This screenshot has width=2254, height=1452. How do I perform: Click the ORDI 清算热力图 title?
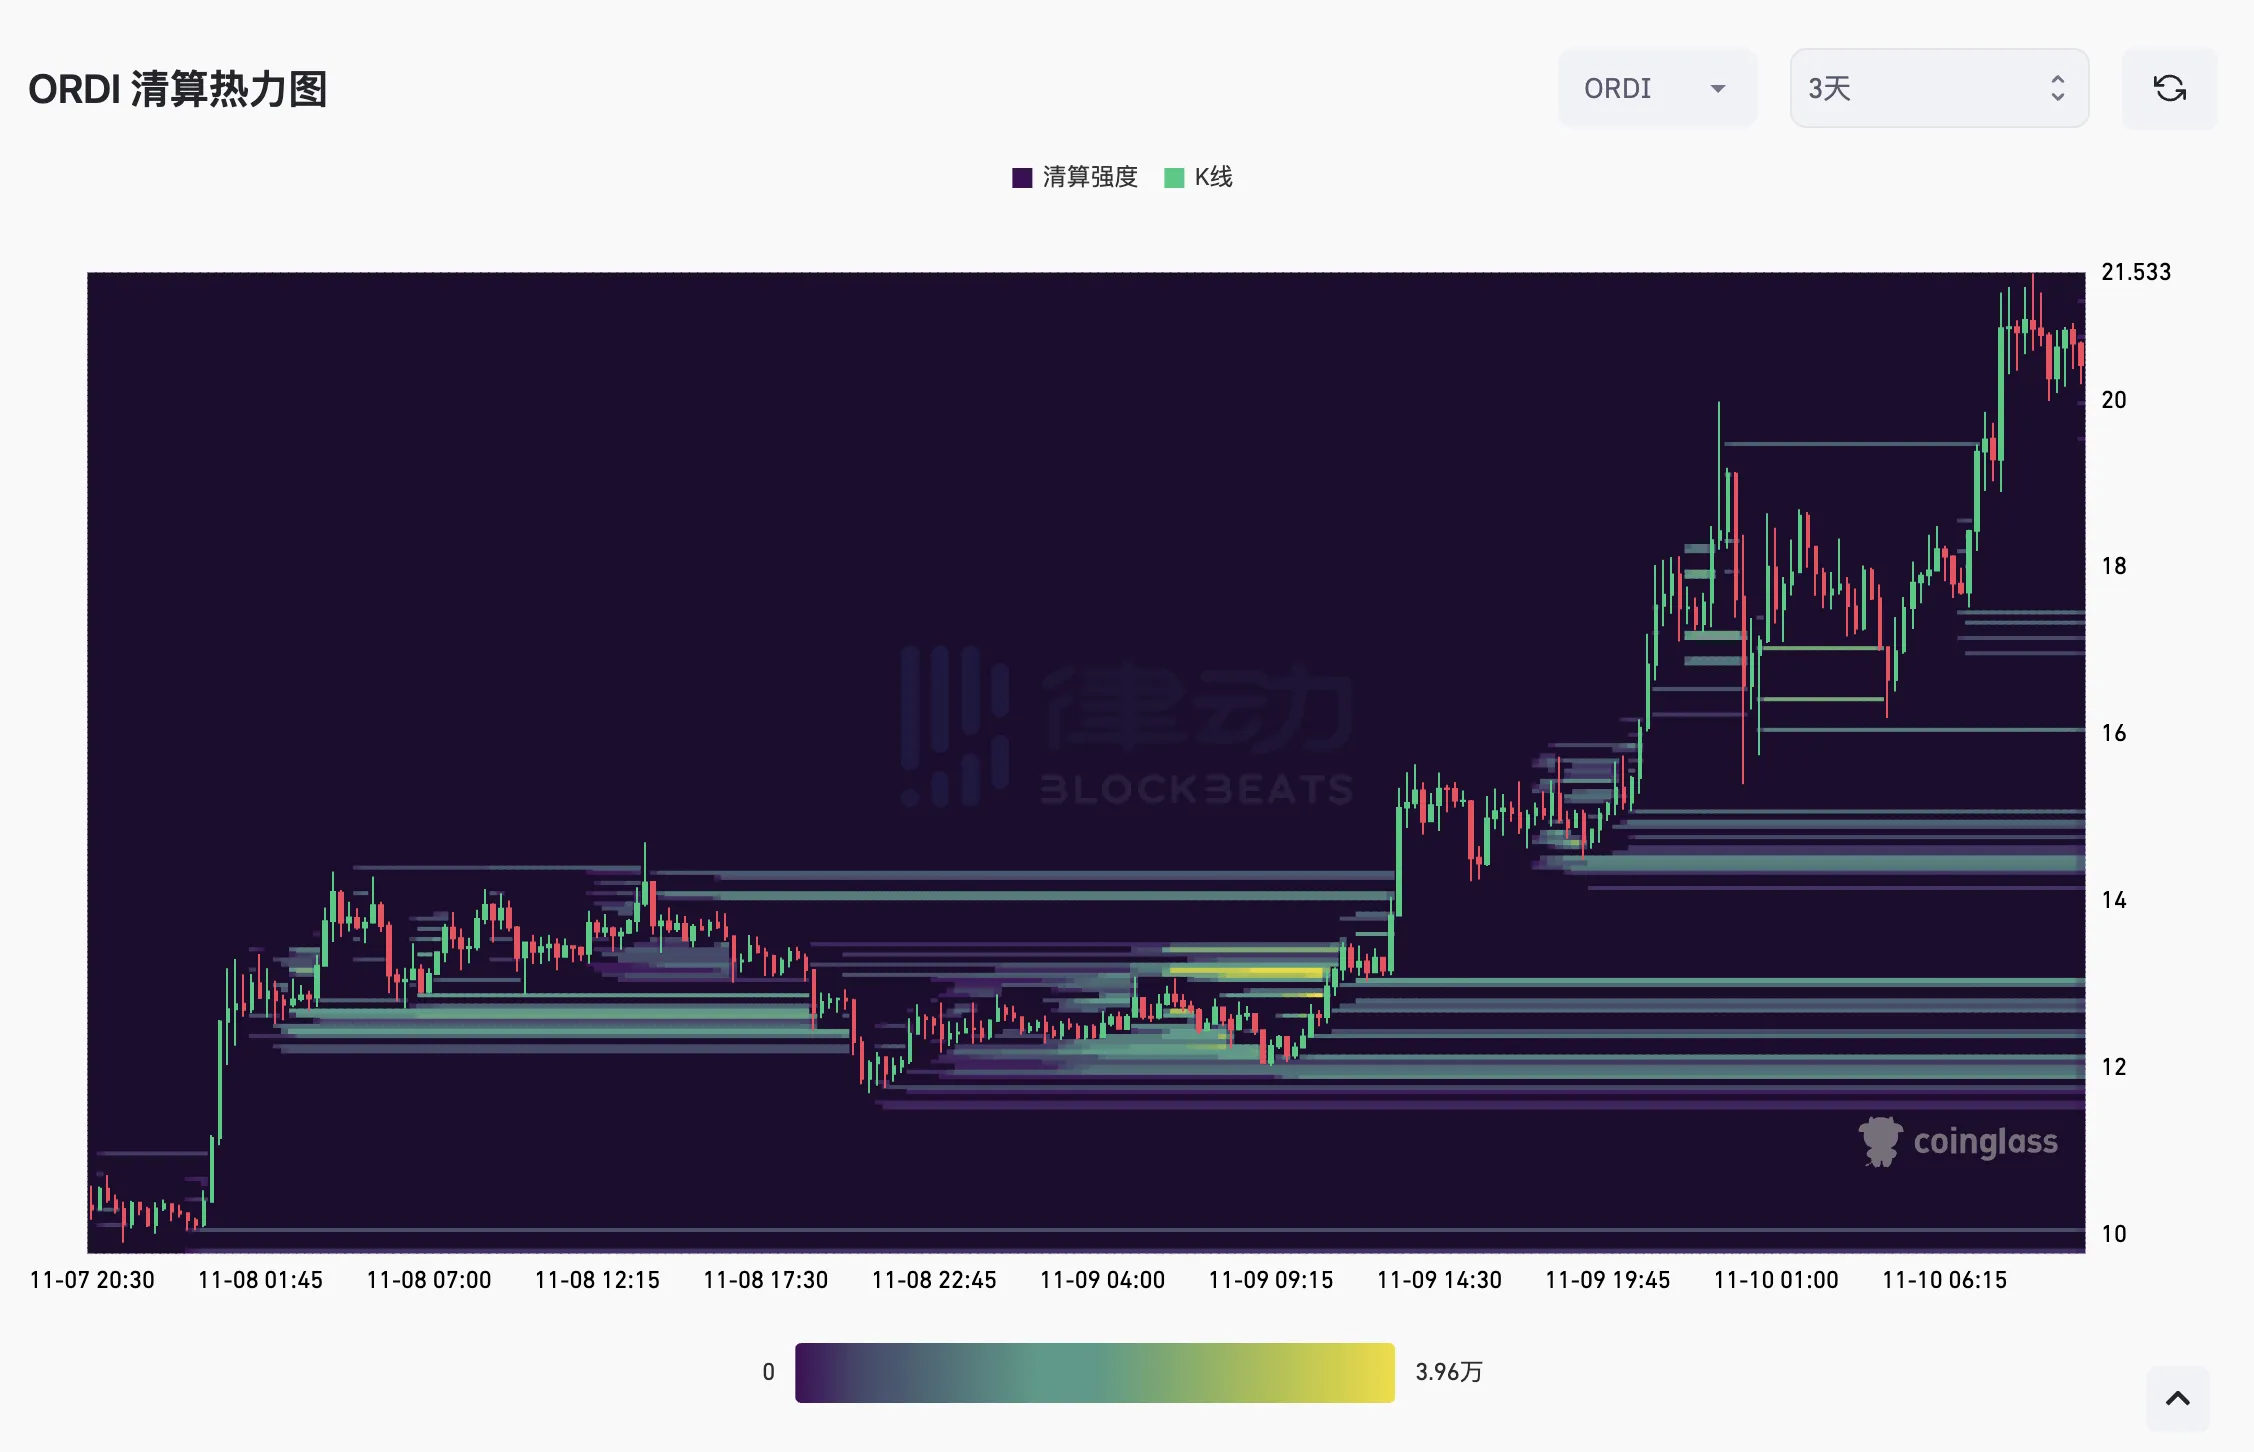pos(178,90)
